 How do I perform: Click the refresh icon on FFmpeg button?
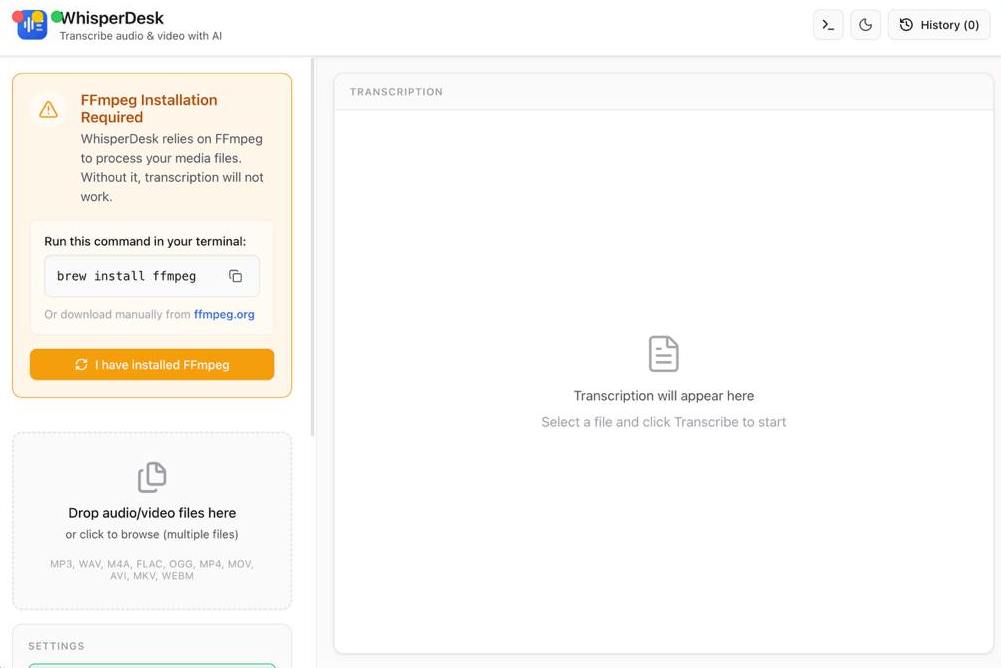pyautogui.click(x=82, y=365)
